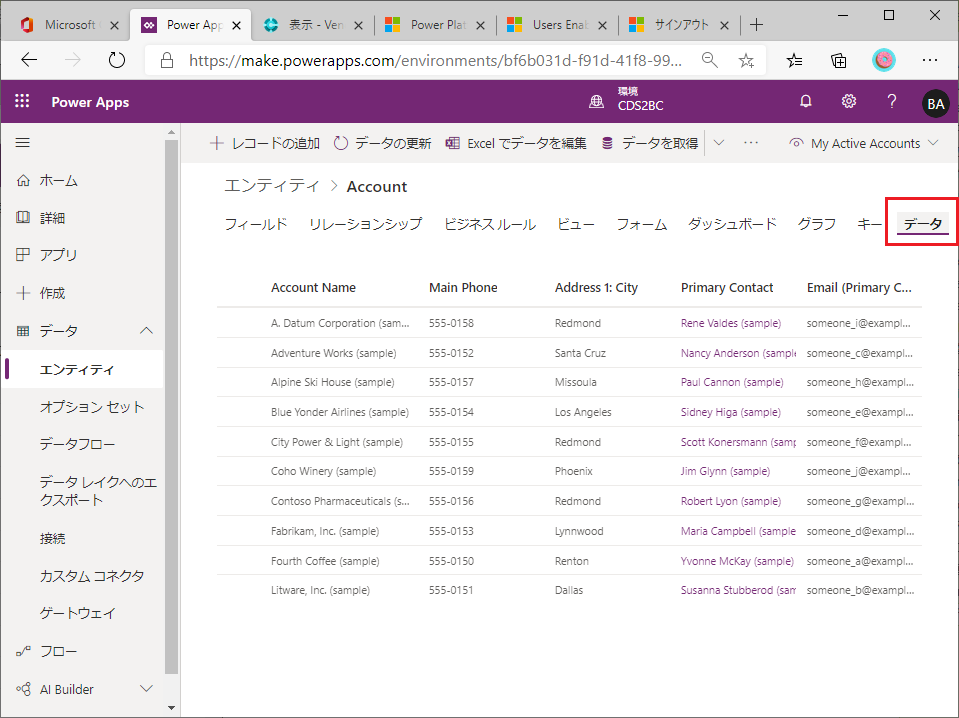Viewport: 959px width, 718px height.
Task: Open Rene Valdes (sample) contact link
Action: click(731, 323)
